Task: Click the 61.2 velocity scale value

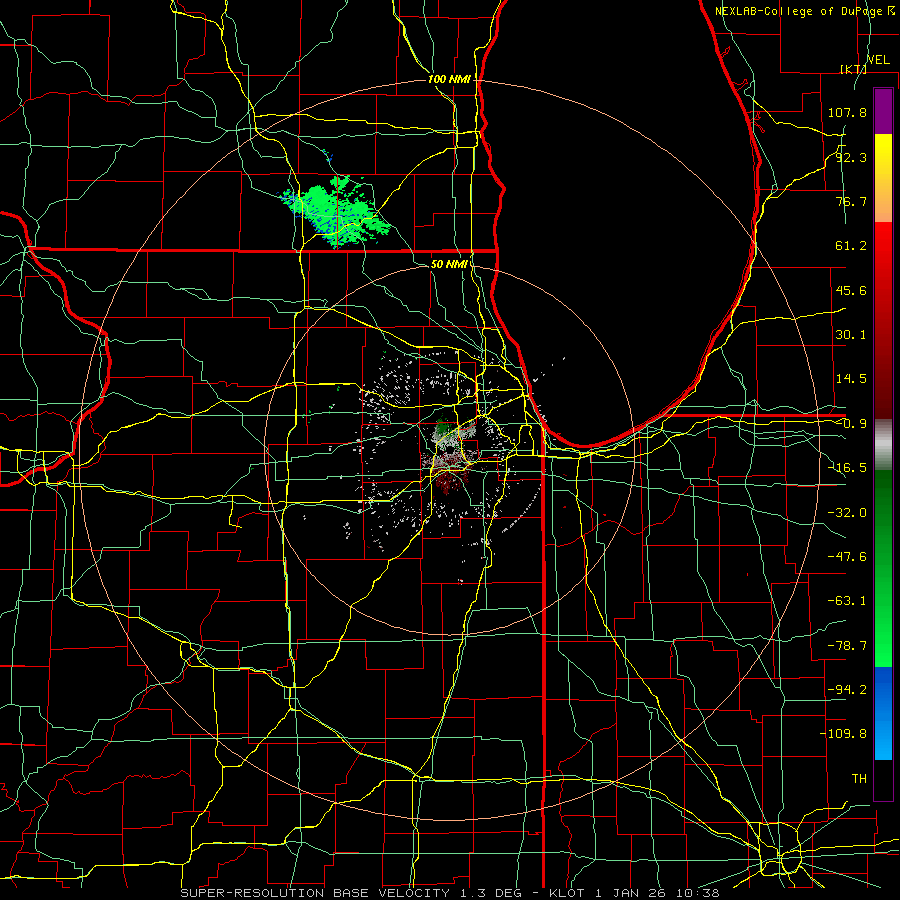Action: (x=851, y=246)
